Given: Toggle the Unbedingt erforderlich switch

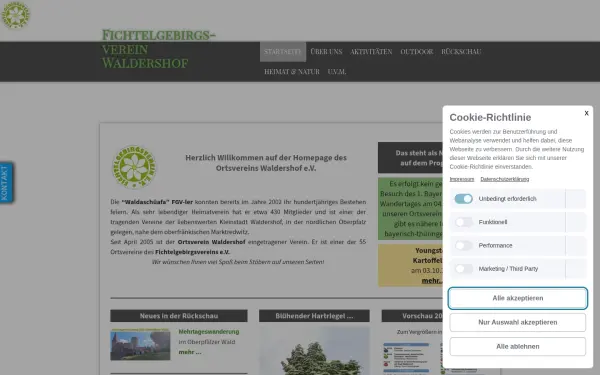Looking at the screenshot, I should (463, 199).
